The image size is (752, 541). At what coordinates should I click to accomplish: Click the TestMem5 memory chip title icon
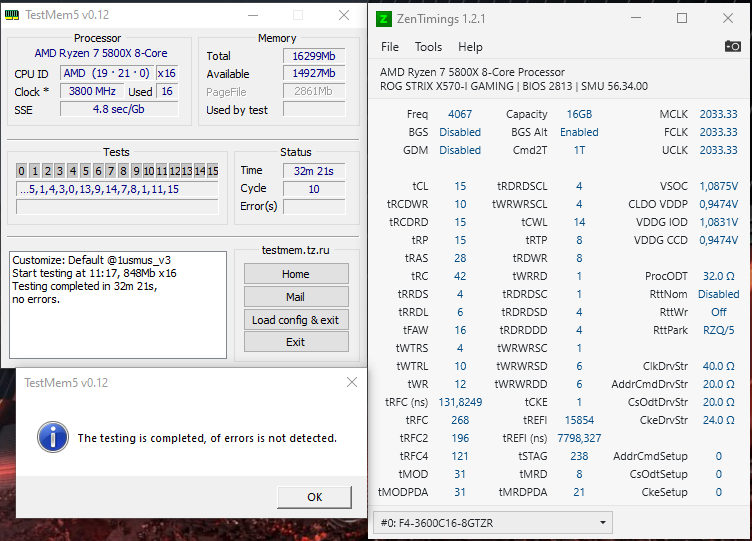tap(12, 15)
